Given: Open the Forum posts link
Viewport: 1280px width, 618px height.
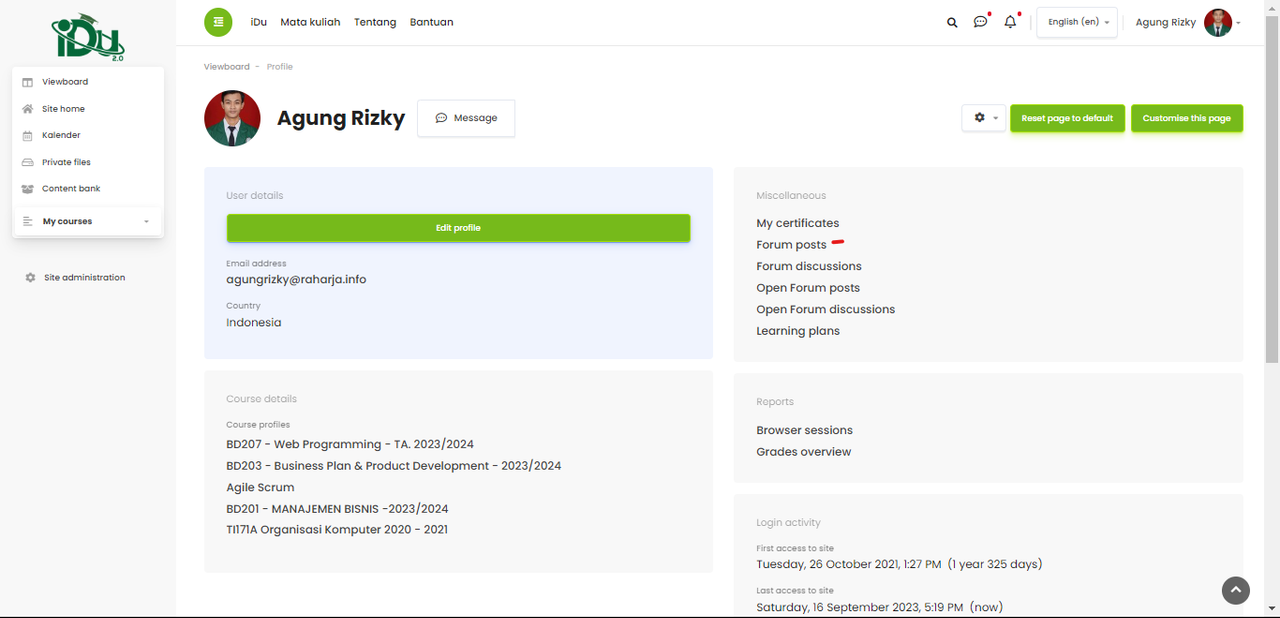Looking at the screenshot, I should pos(791,245).
